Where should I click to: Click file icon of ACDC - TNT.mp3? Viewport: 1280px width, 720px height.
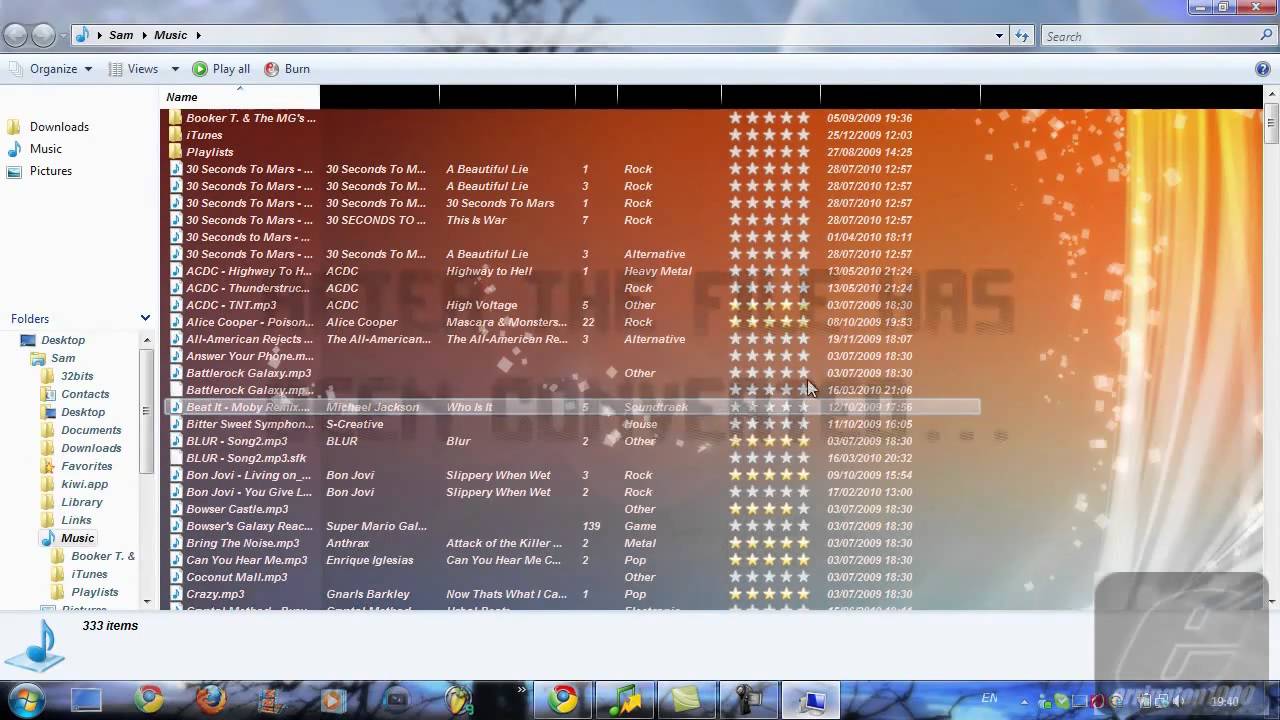point(175,305)
